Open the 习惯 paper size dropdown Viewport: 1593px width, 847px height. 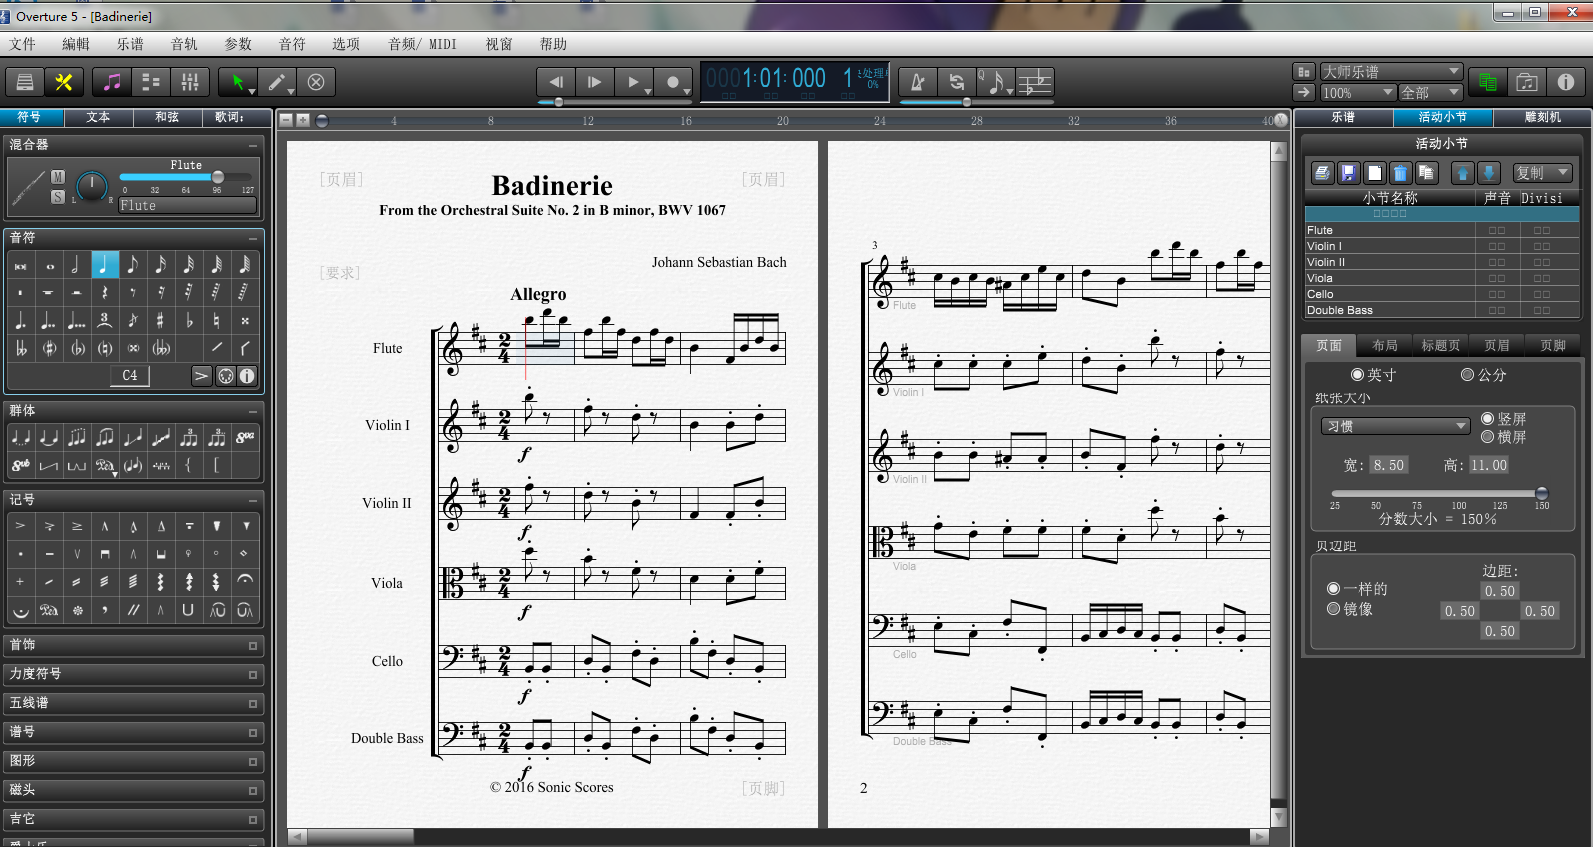pos(1396,426)
